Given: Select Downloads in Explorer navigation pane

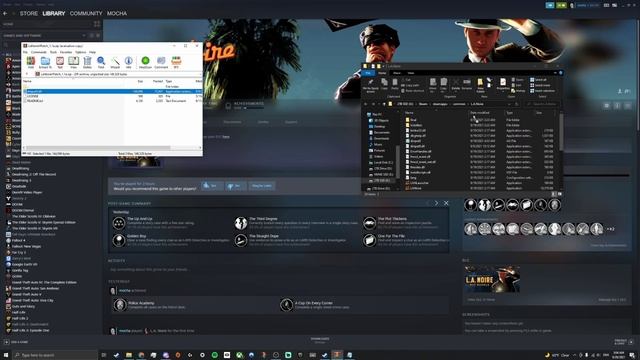Looking at the screenshot, I should point(381,138).
